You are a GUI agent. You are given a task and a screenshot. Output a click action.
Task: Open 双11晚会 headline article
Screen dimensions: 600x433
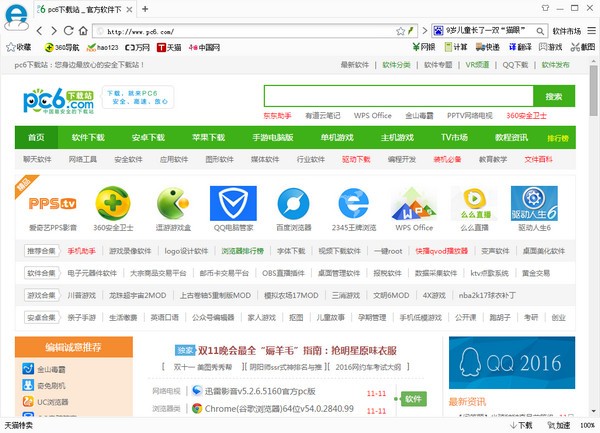point(297,350)
